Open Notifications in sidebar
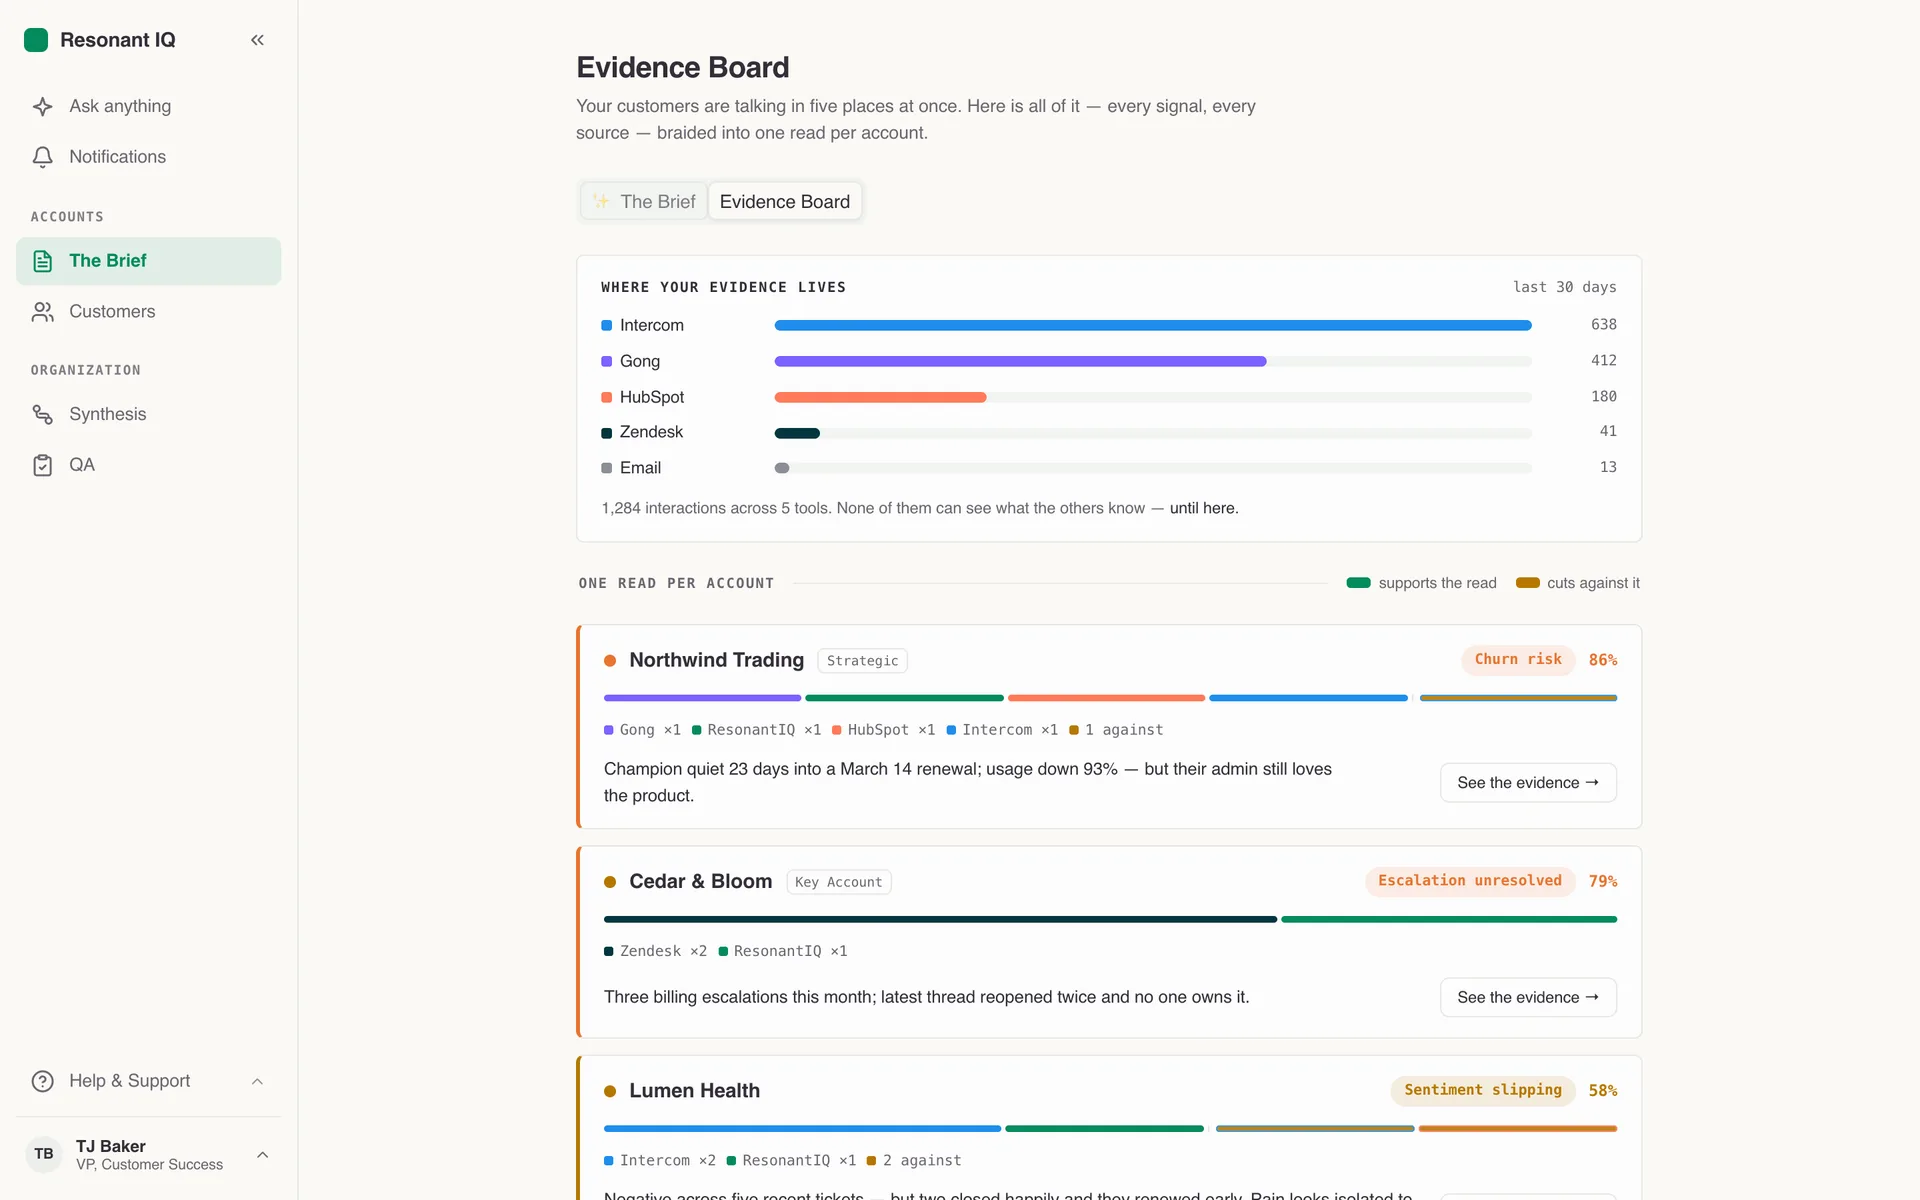Viewport: 1920px width, 1200px height. pyautogui.click(x=148, y=157)
